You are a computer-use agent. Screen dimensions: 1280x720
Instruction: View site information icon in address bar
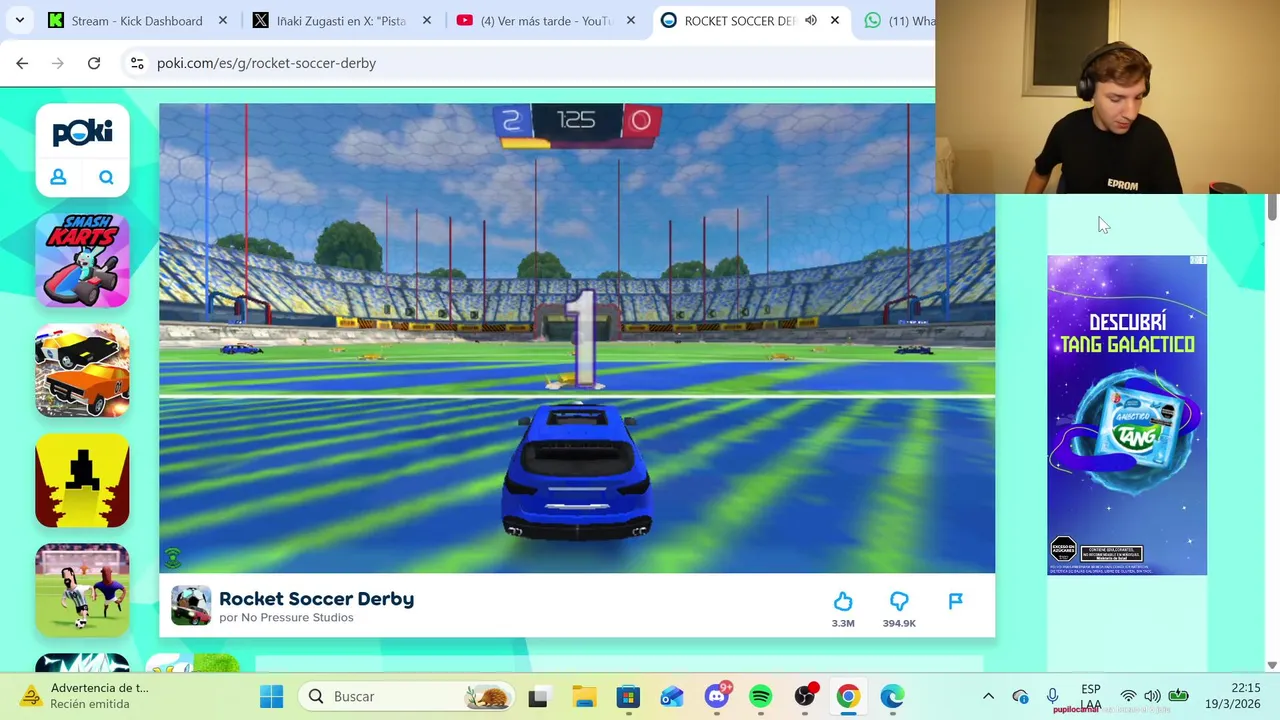pos(138,63)
